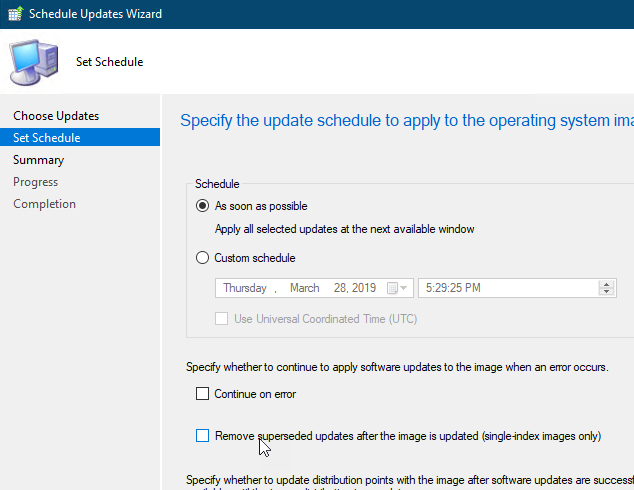Open the Summary step in the sidebar

pyautogui.click(x=38, y=160)
